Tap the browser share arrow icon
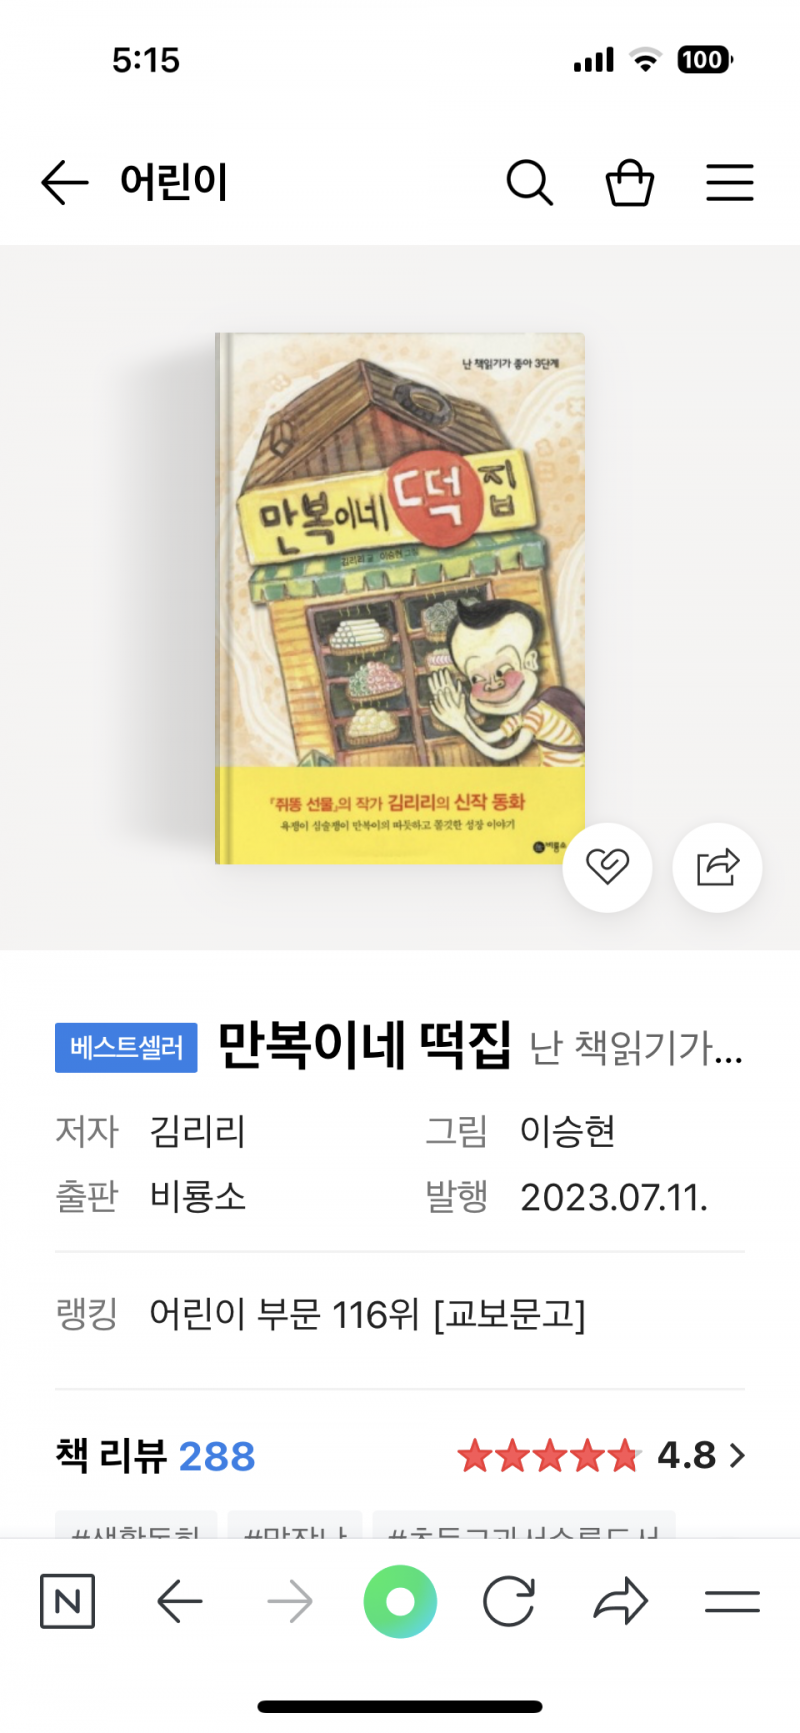800x1733 pixels. pyautogui.click(x=621, y=1601)
